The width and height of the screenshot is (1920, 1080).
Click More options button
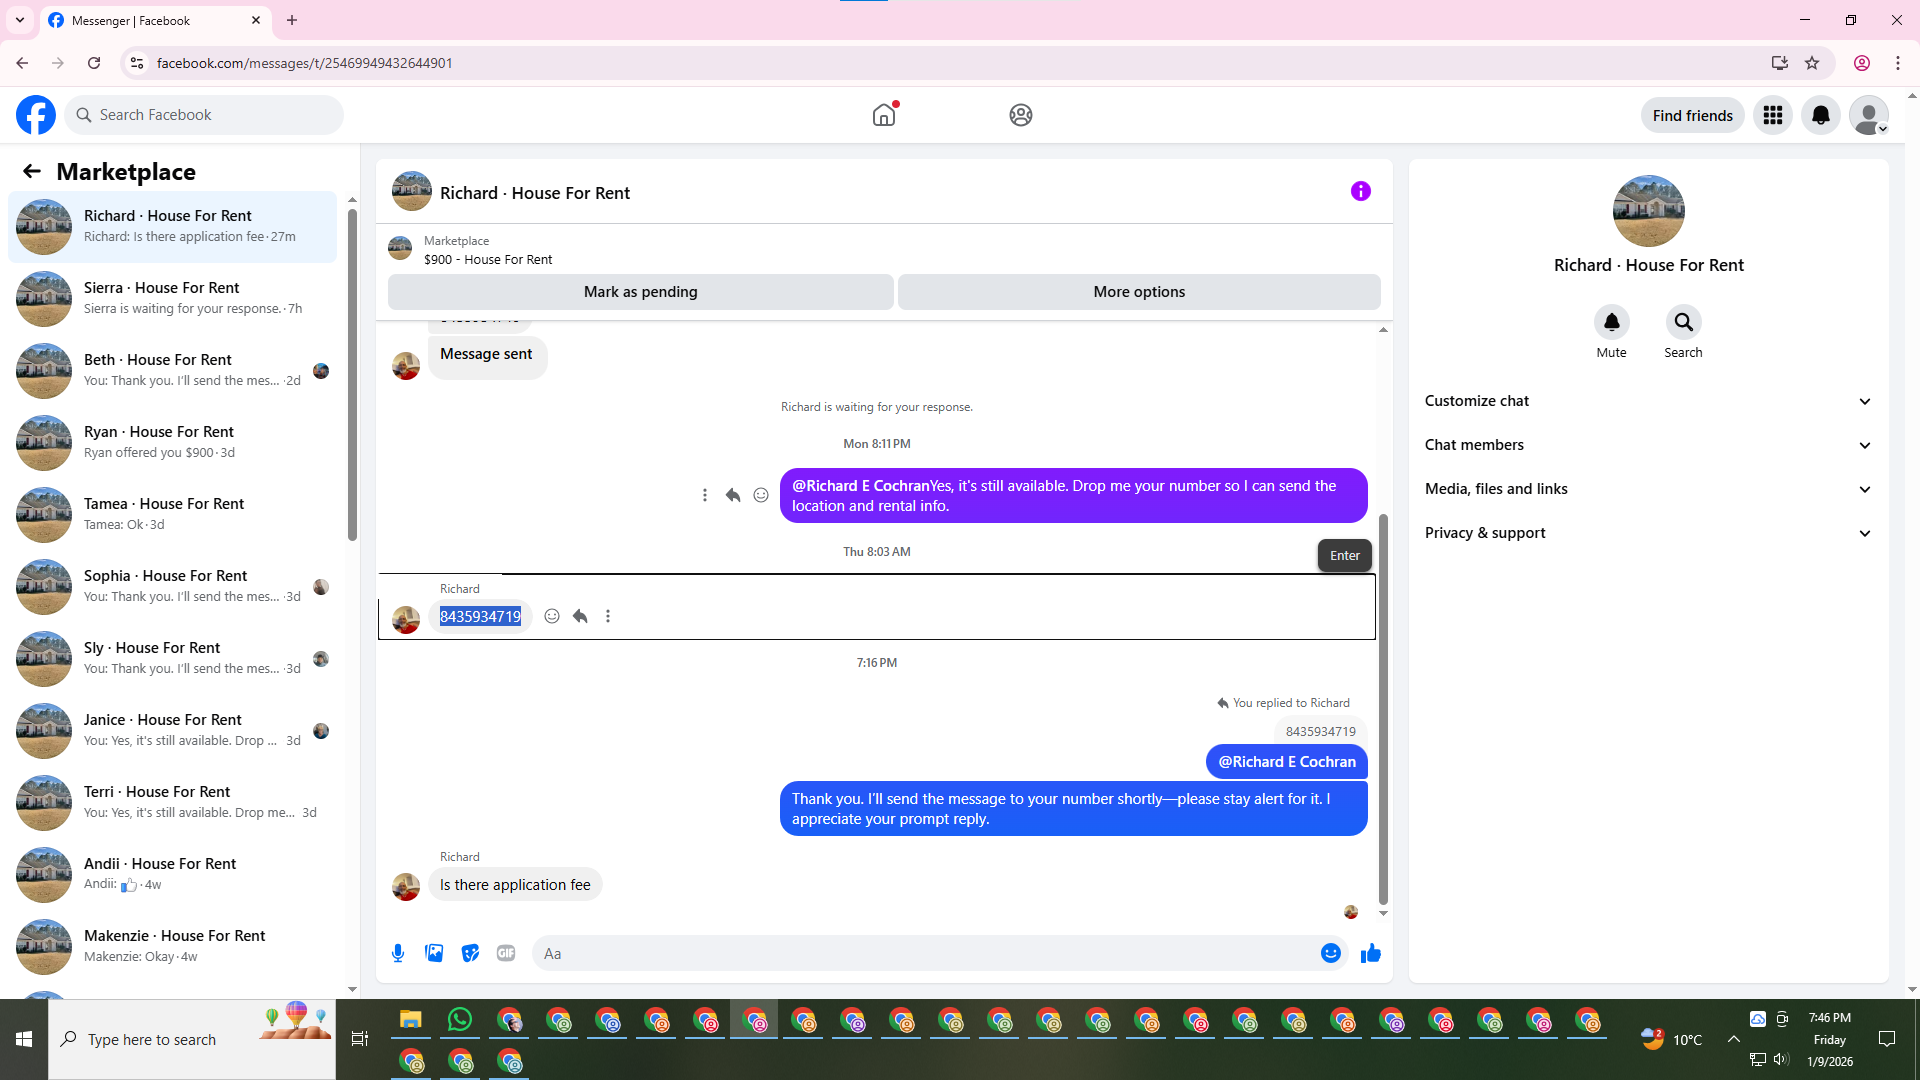[1139, 292]
